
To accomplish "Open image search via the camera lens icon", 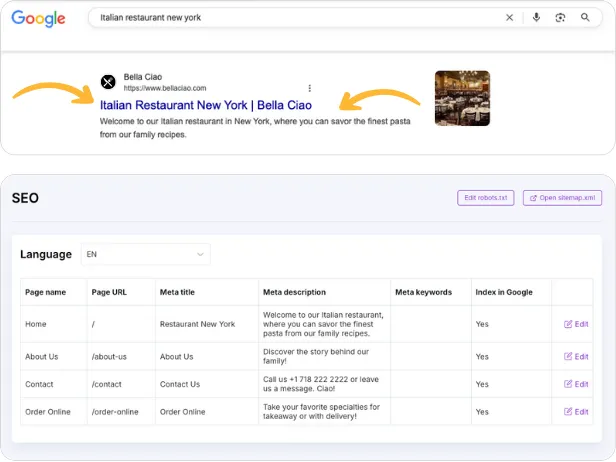I will [x=560, y=18].
